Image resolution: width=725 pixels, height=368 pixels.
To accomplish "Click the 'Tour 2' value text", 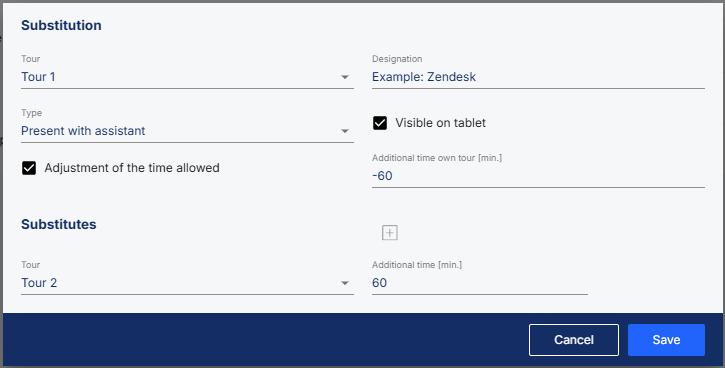I will point(39,283).
